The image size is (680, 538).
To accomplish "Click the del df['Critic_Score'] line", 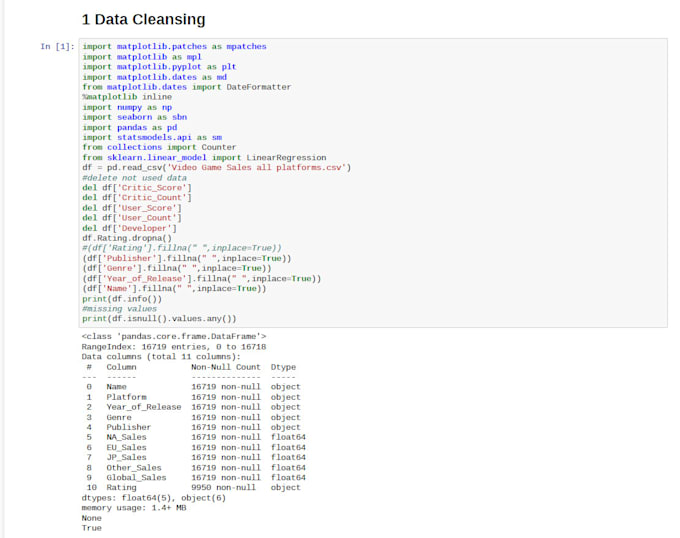I will (x=137, y=188).
